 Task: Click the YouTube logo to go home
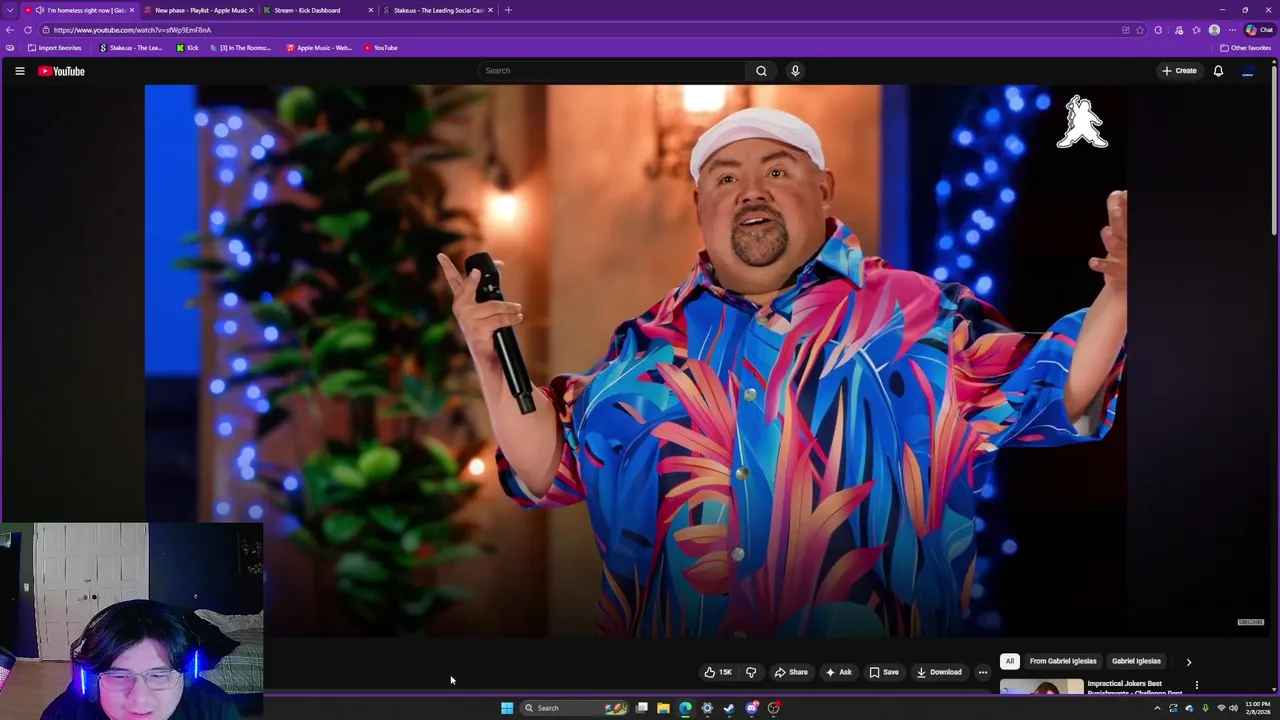coord(61,71)
